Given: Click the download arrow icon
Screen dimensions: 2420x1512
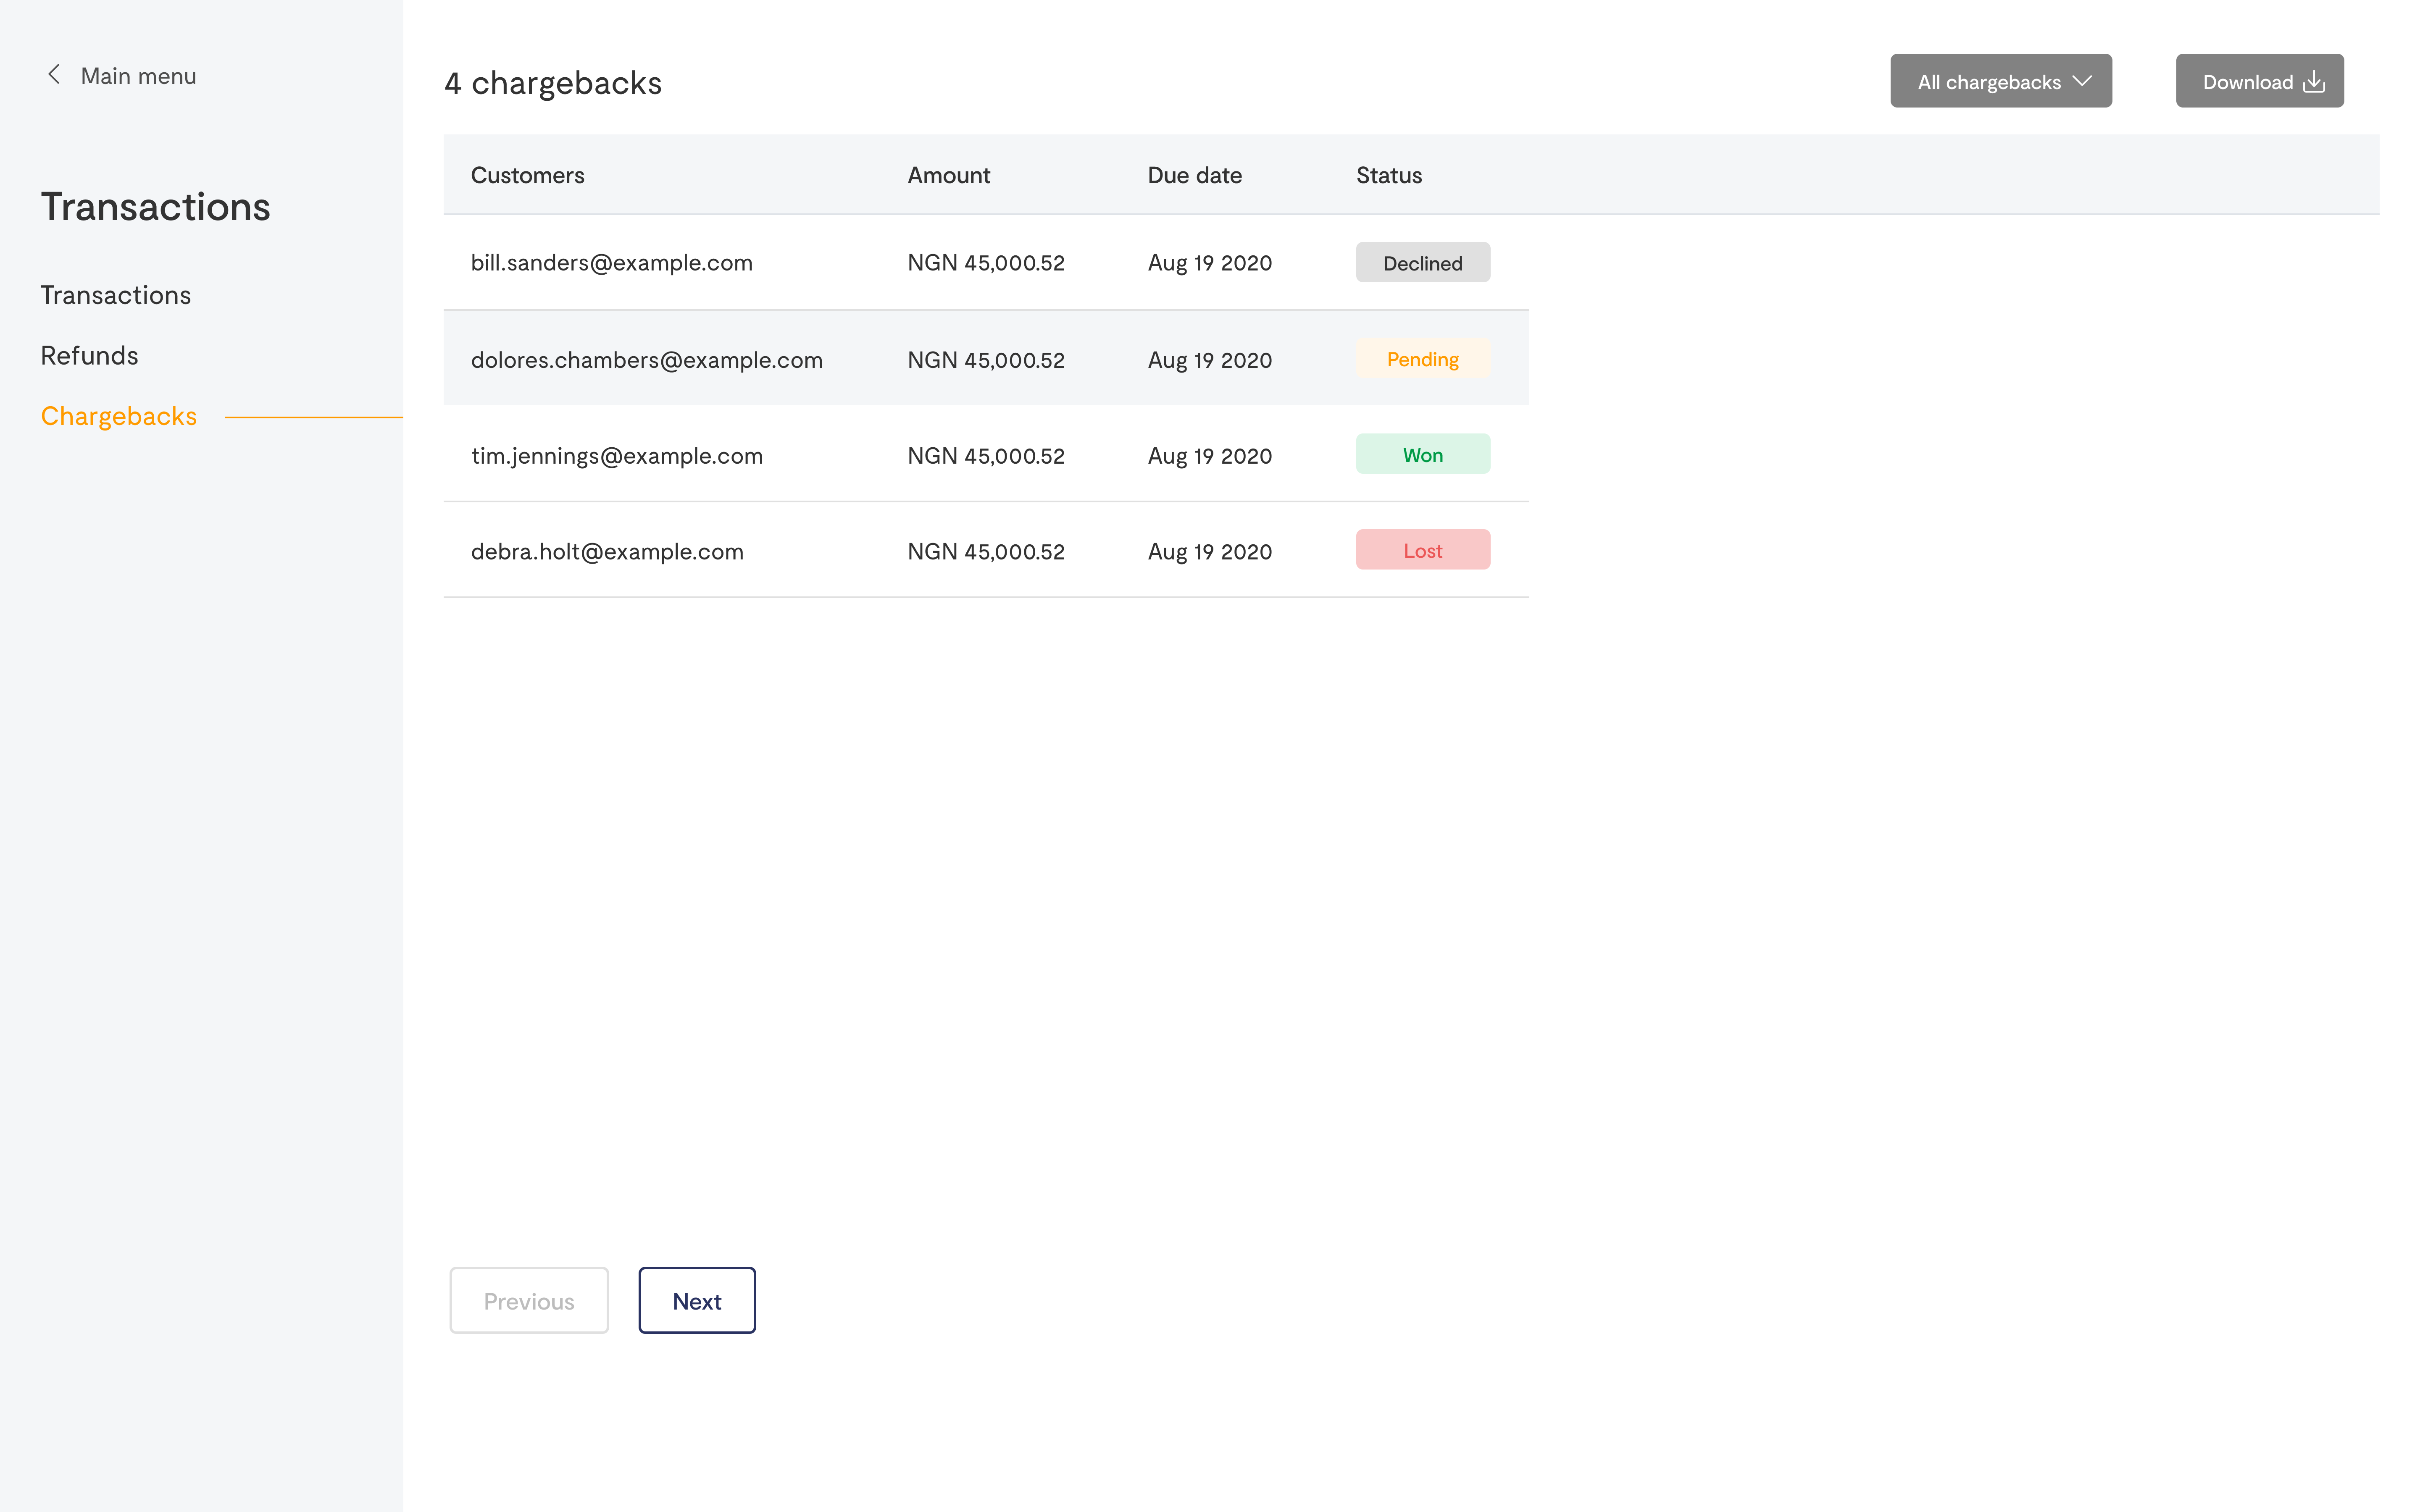Looking at the screenshot, I should [x=2314, y=82].
